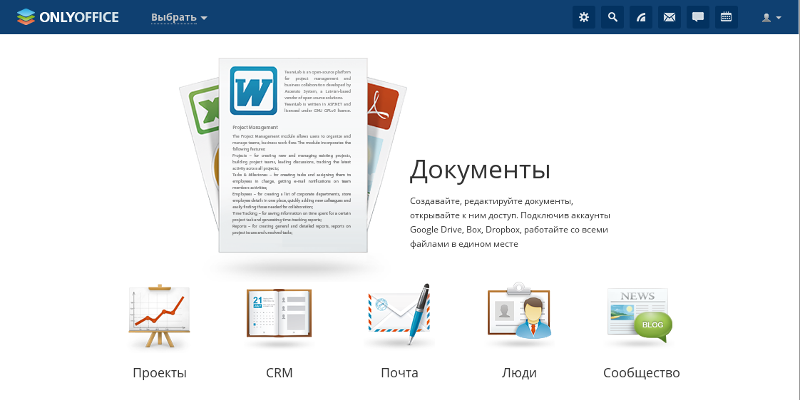The image size is (800, 400).
Task: Click the Люди label
Action: tap(519, 373)
